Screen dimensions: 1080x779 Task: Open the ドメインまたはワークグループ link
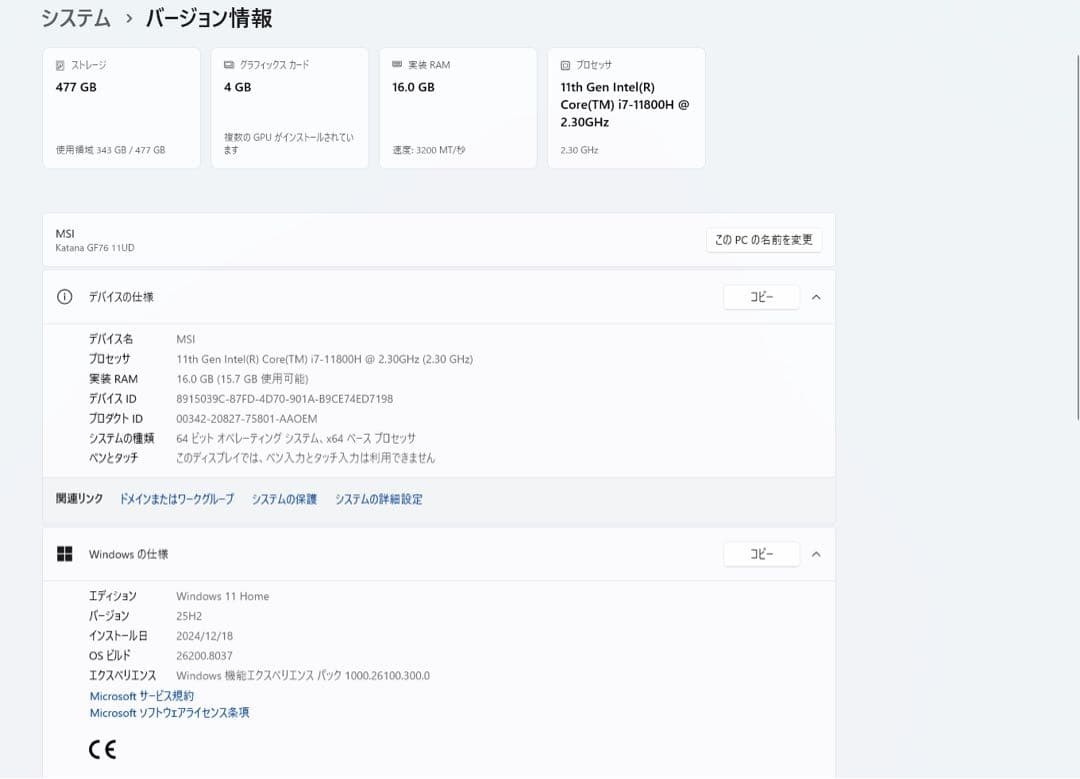tap(177, 499)
